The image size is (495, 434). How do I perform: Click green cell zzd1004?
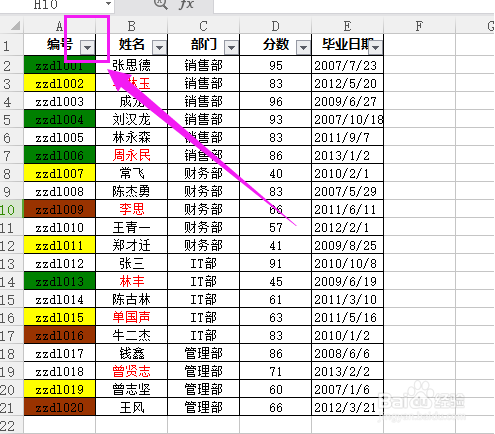(x=60, y=120)
